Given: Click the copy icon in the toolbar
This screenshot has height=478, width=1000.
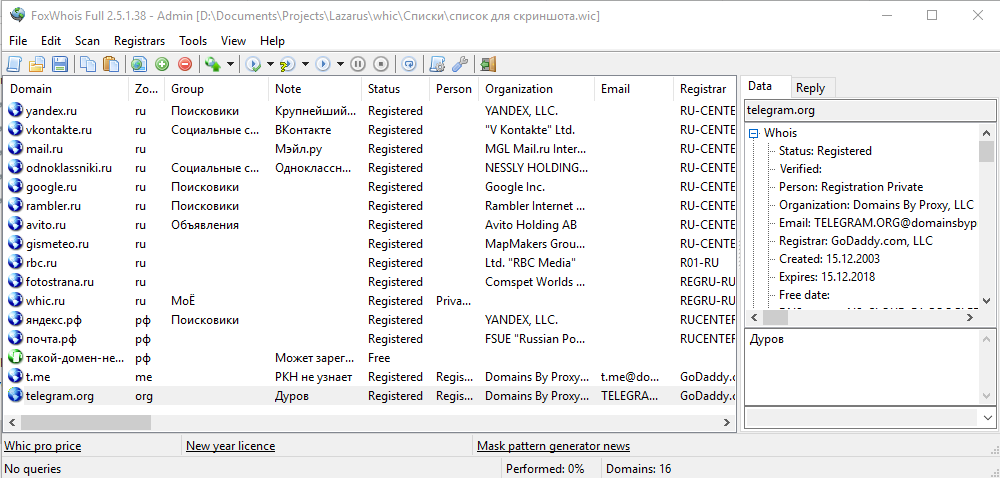Looking at the screenshot, I should click(88, 64).
